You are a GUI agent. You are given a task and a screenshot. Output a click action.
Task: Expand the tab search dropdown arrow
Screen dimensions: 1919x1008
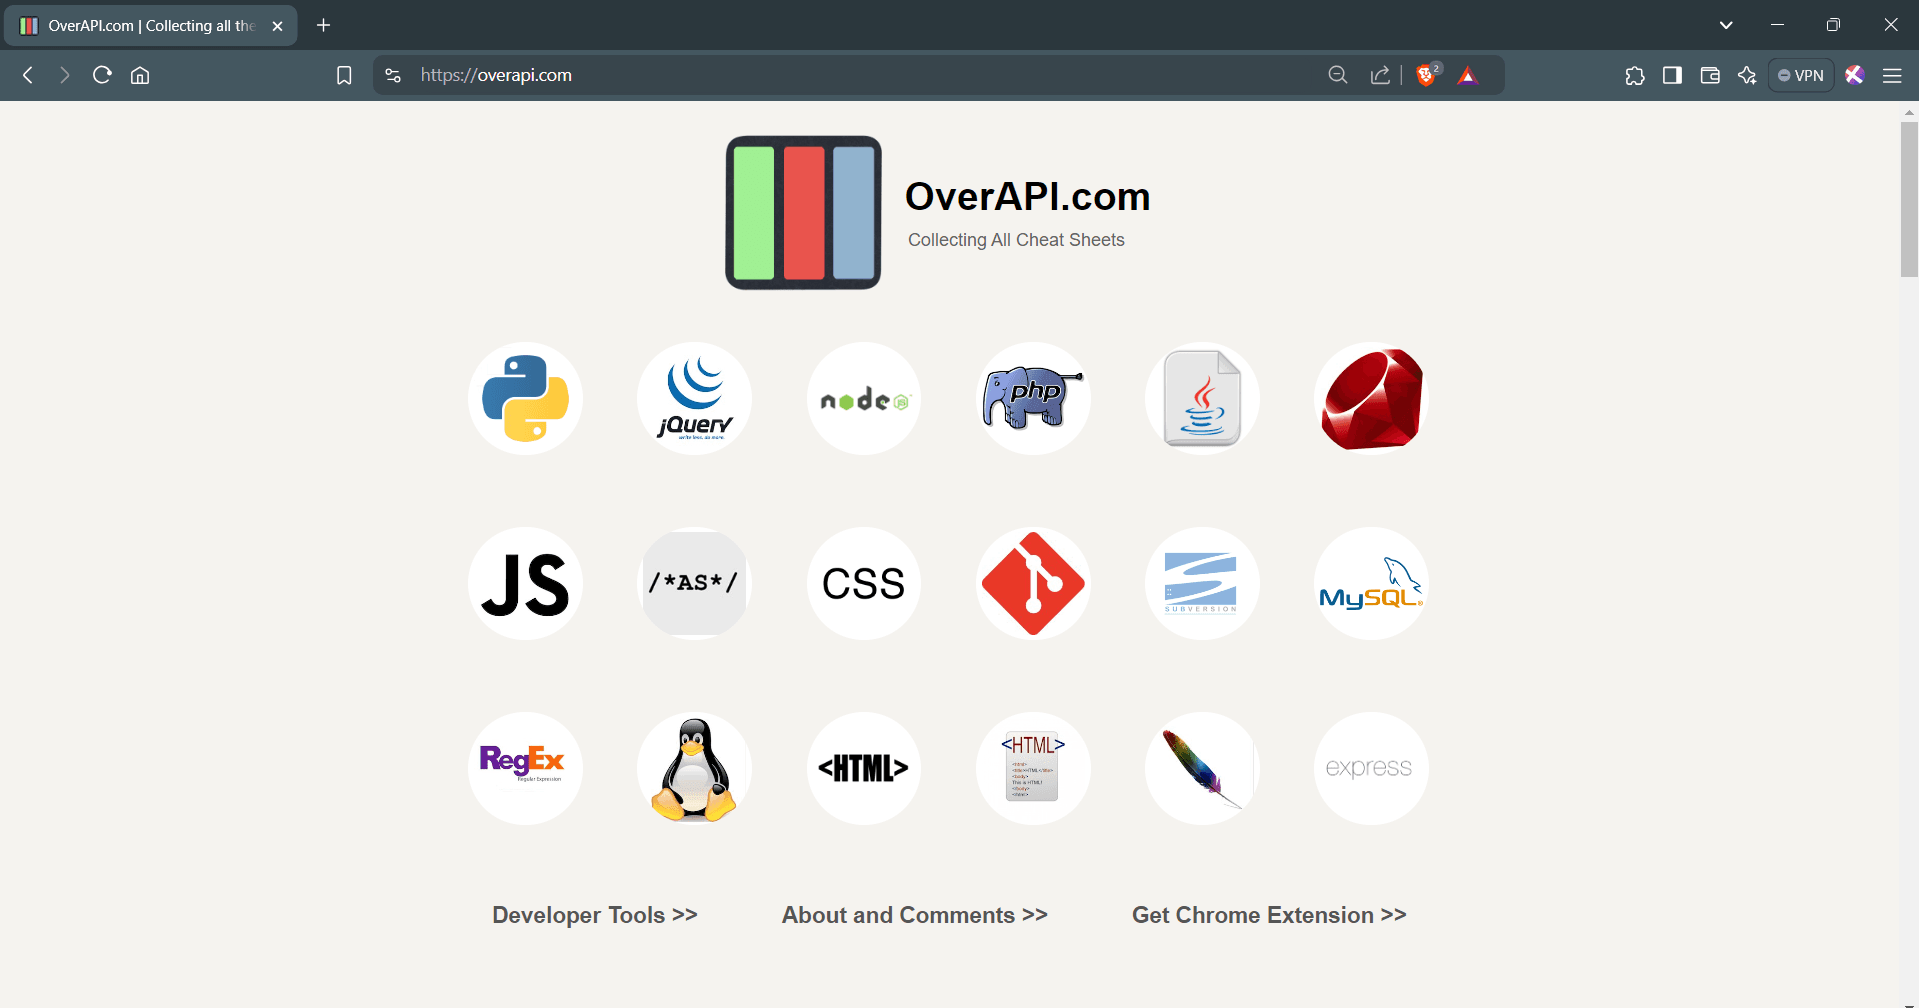point(1726,25)
